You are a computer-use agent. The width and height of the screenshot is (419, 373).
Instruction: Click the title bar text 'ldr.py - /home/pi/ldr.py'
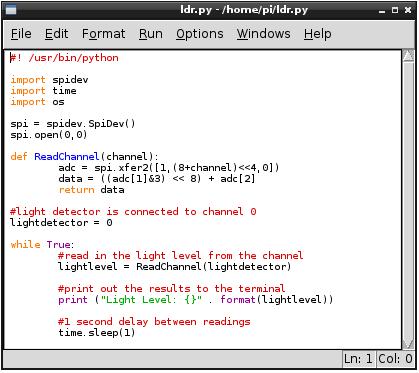244,10
